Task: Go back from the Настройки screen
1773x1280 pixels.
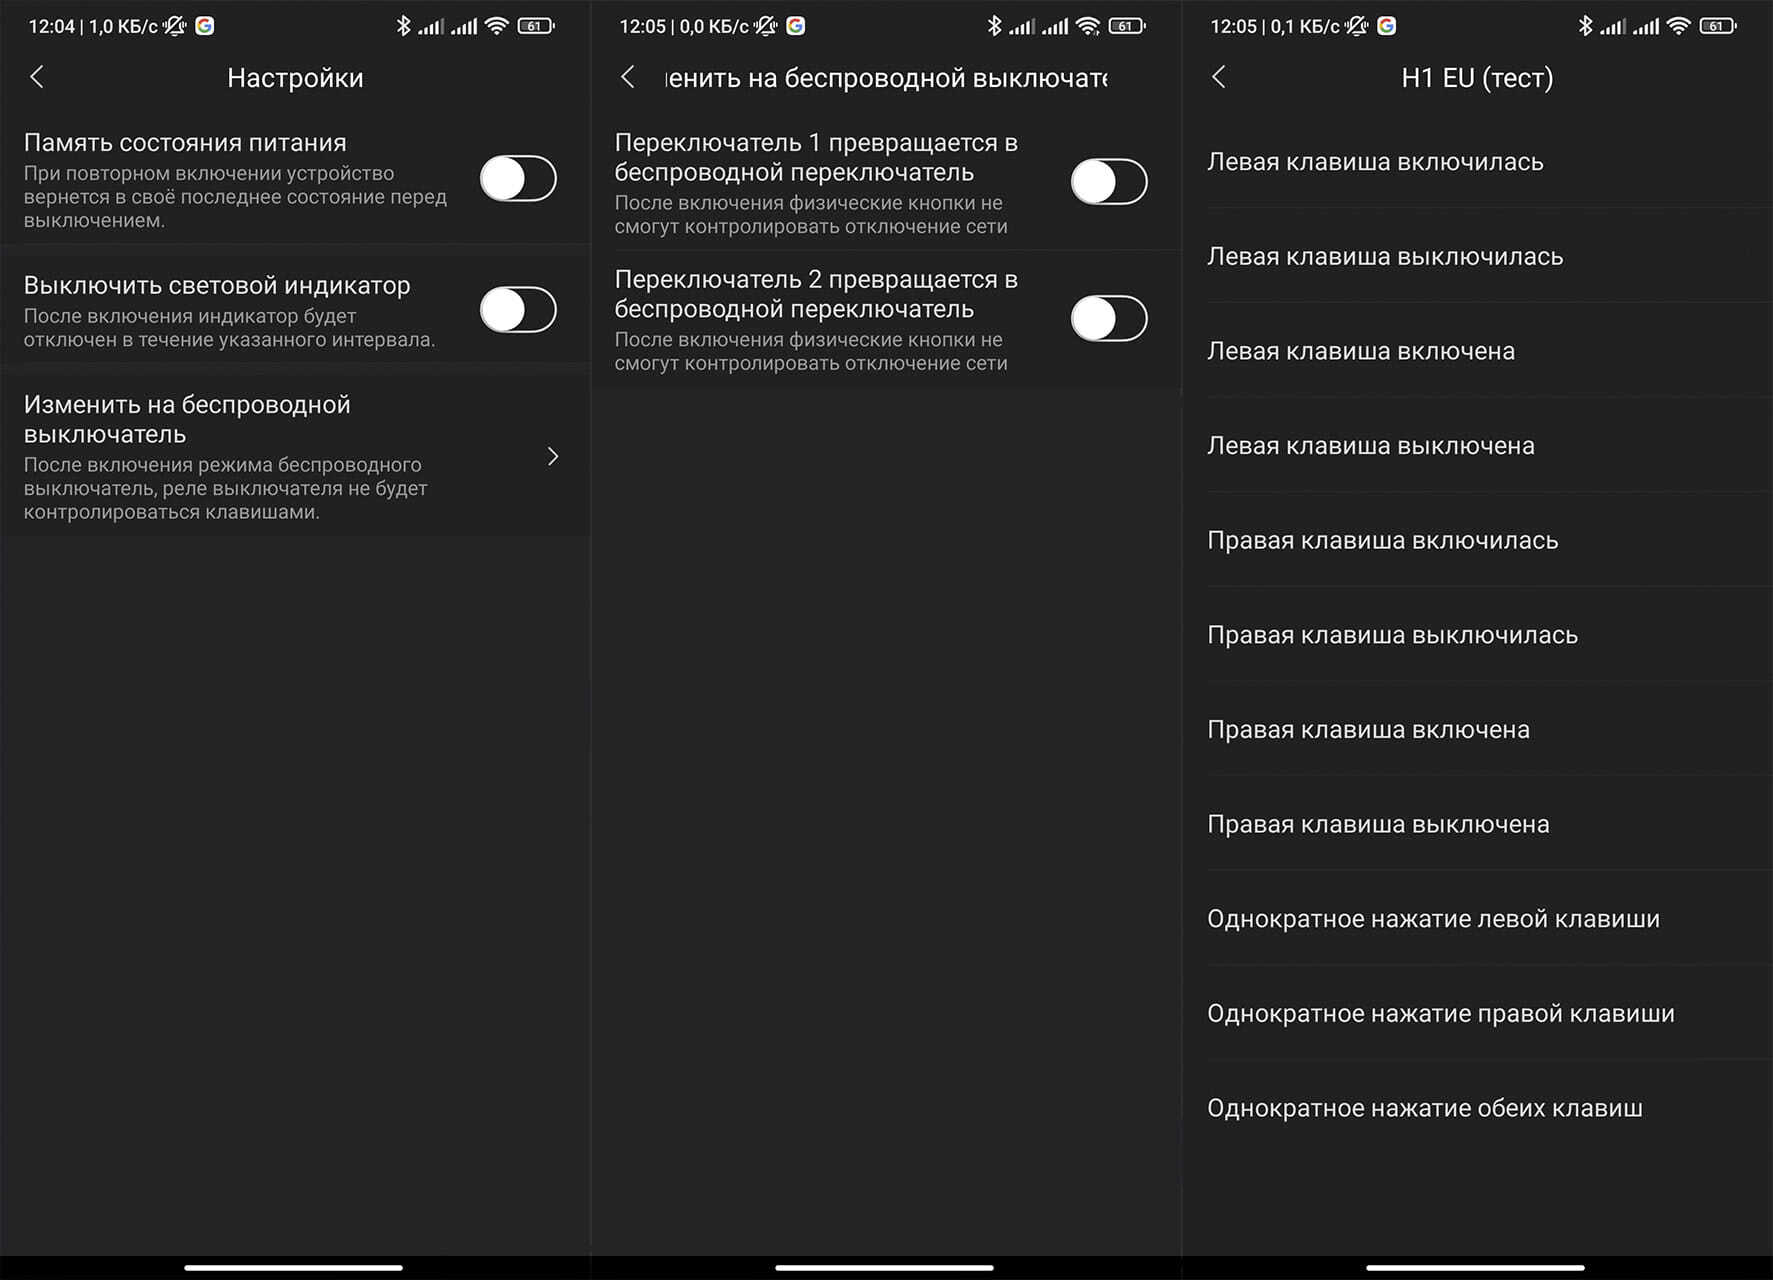Action: point(37,77)
